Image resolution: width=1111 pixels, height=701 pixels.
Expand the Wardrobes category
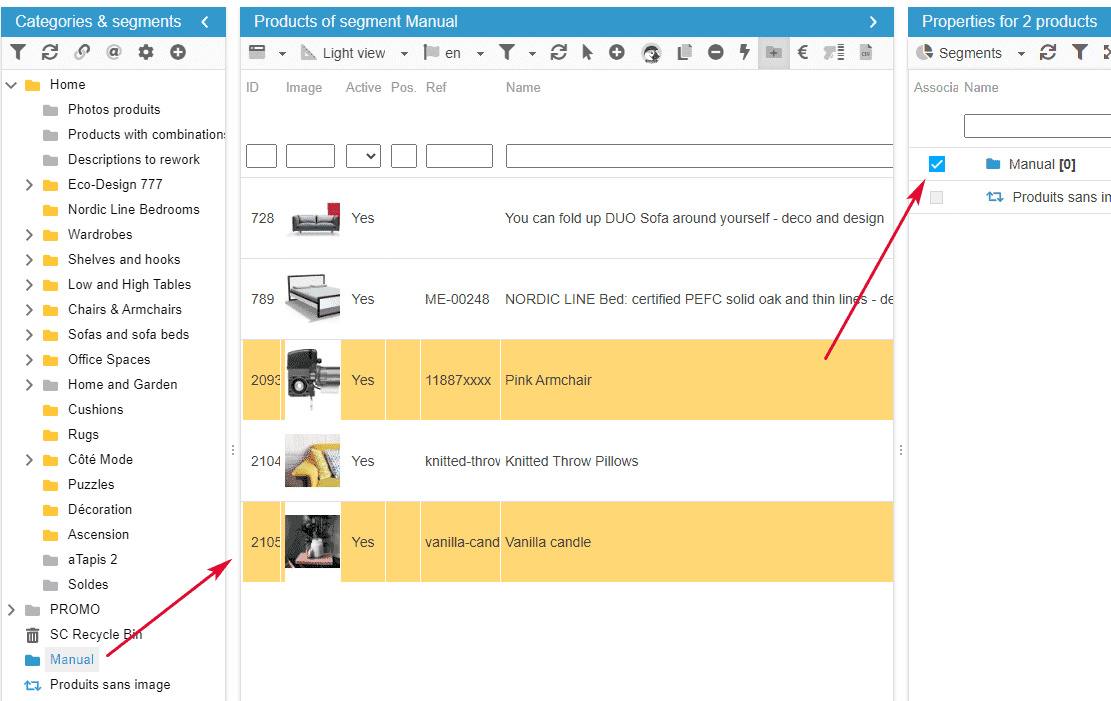(29, 235)
